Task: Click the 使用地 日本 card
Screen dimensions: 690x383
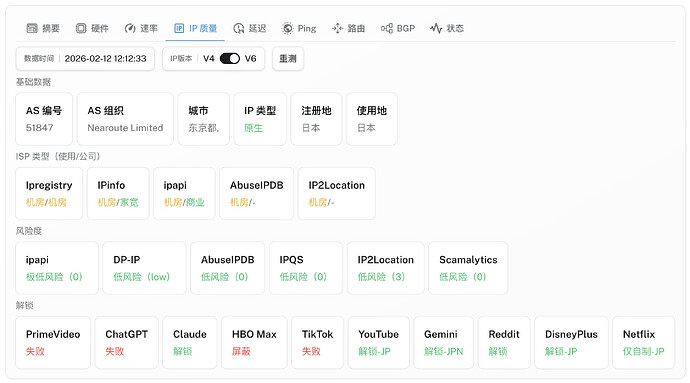Action: [x=372, y=119]
